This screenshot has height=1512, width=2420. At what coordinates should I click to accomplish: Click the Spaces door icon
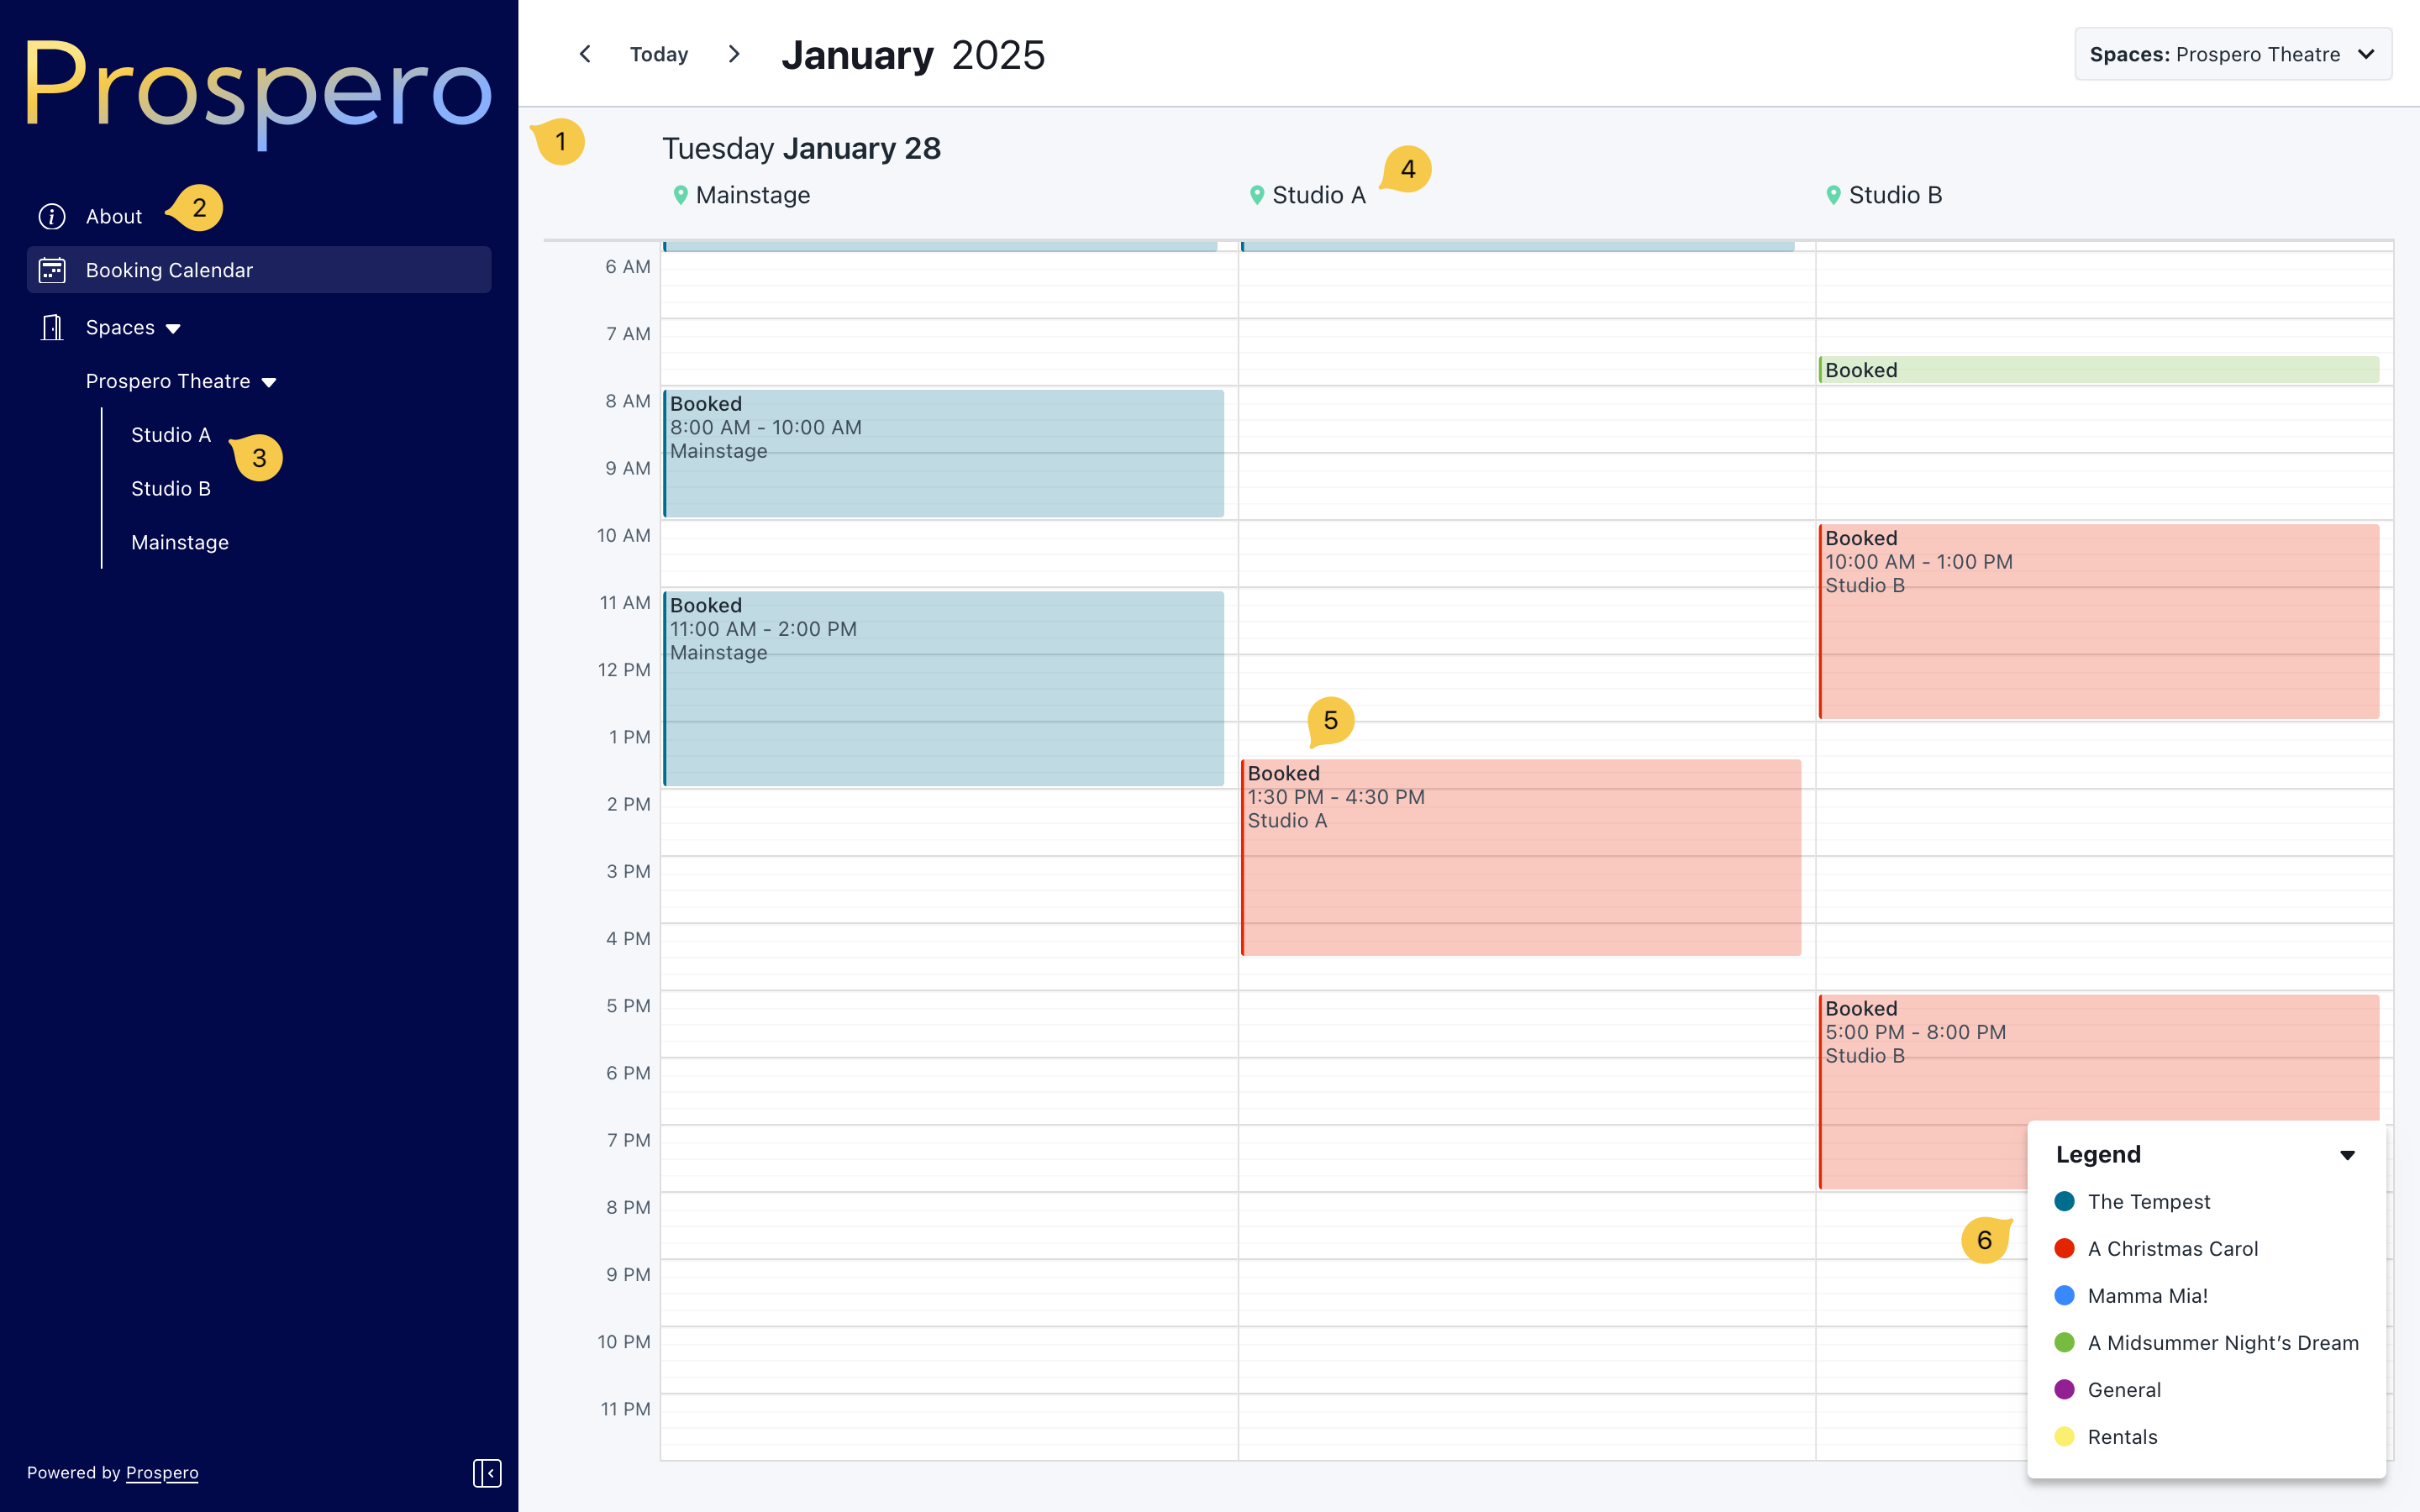(52, 327)
